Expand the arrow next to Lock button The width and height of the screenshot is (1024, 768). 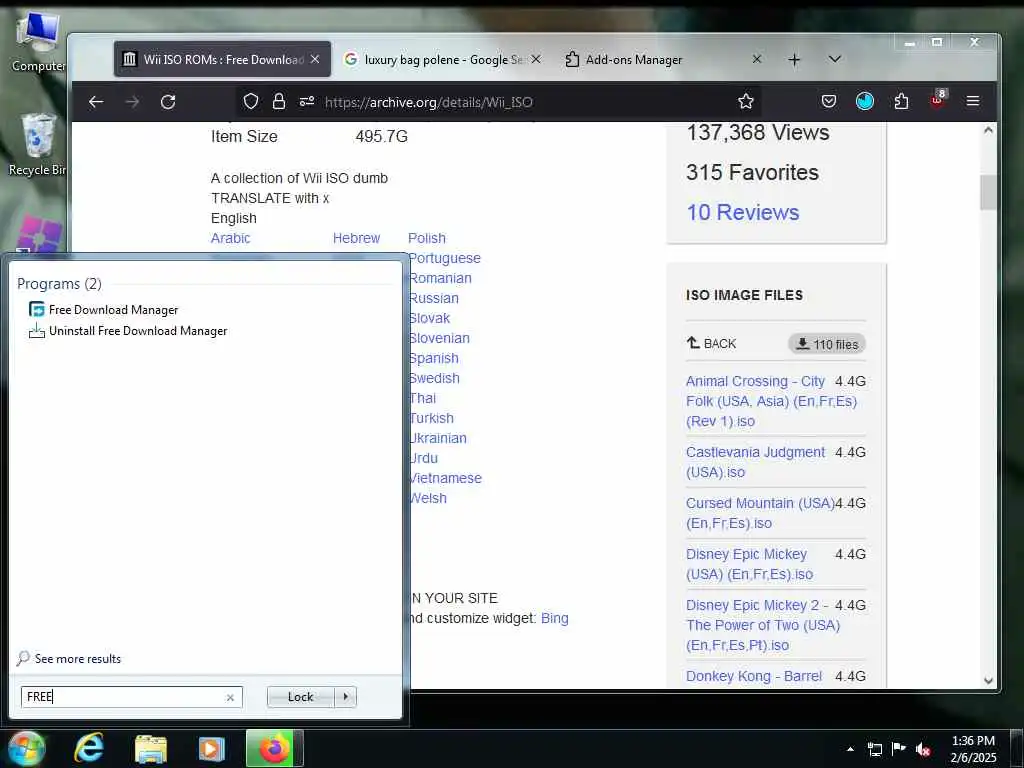[345, 697]
